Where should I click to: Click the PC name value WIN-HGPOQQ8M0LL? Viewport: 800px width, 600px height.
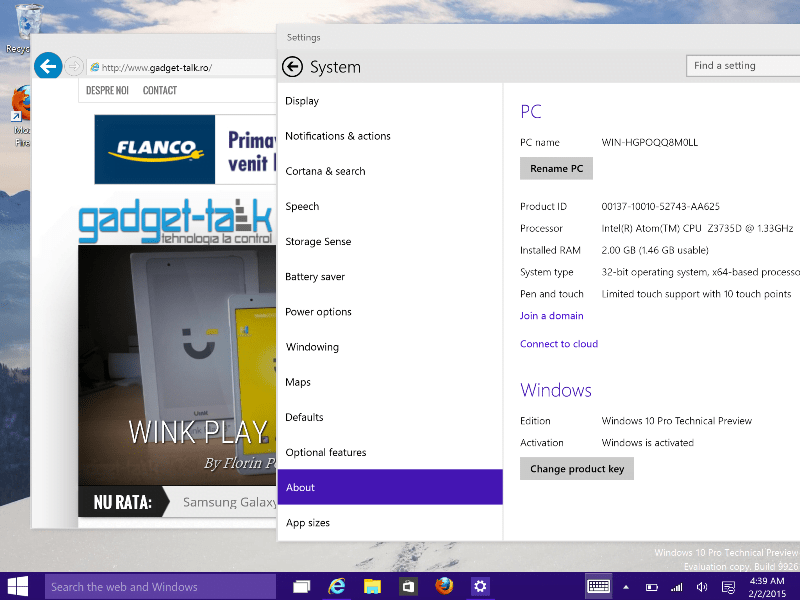(x=649, y=142)
